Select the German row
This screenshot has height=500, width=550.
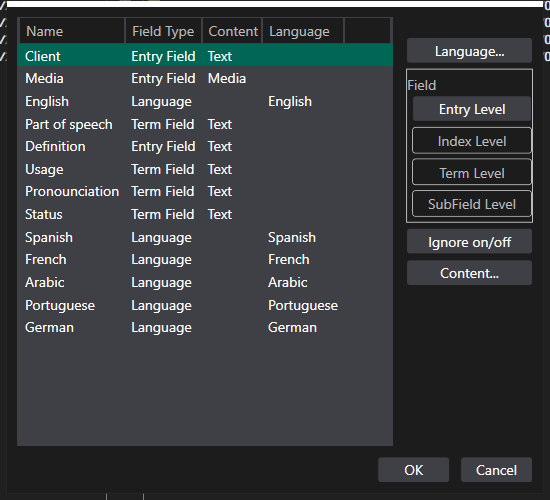[205, 328]
